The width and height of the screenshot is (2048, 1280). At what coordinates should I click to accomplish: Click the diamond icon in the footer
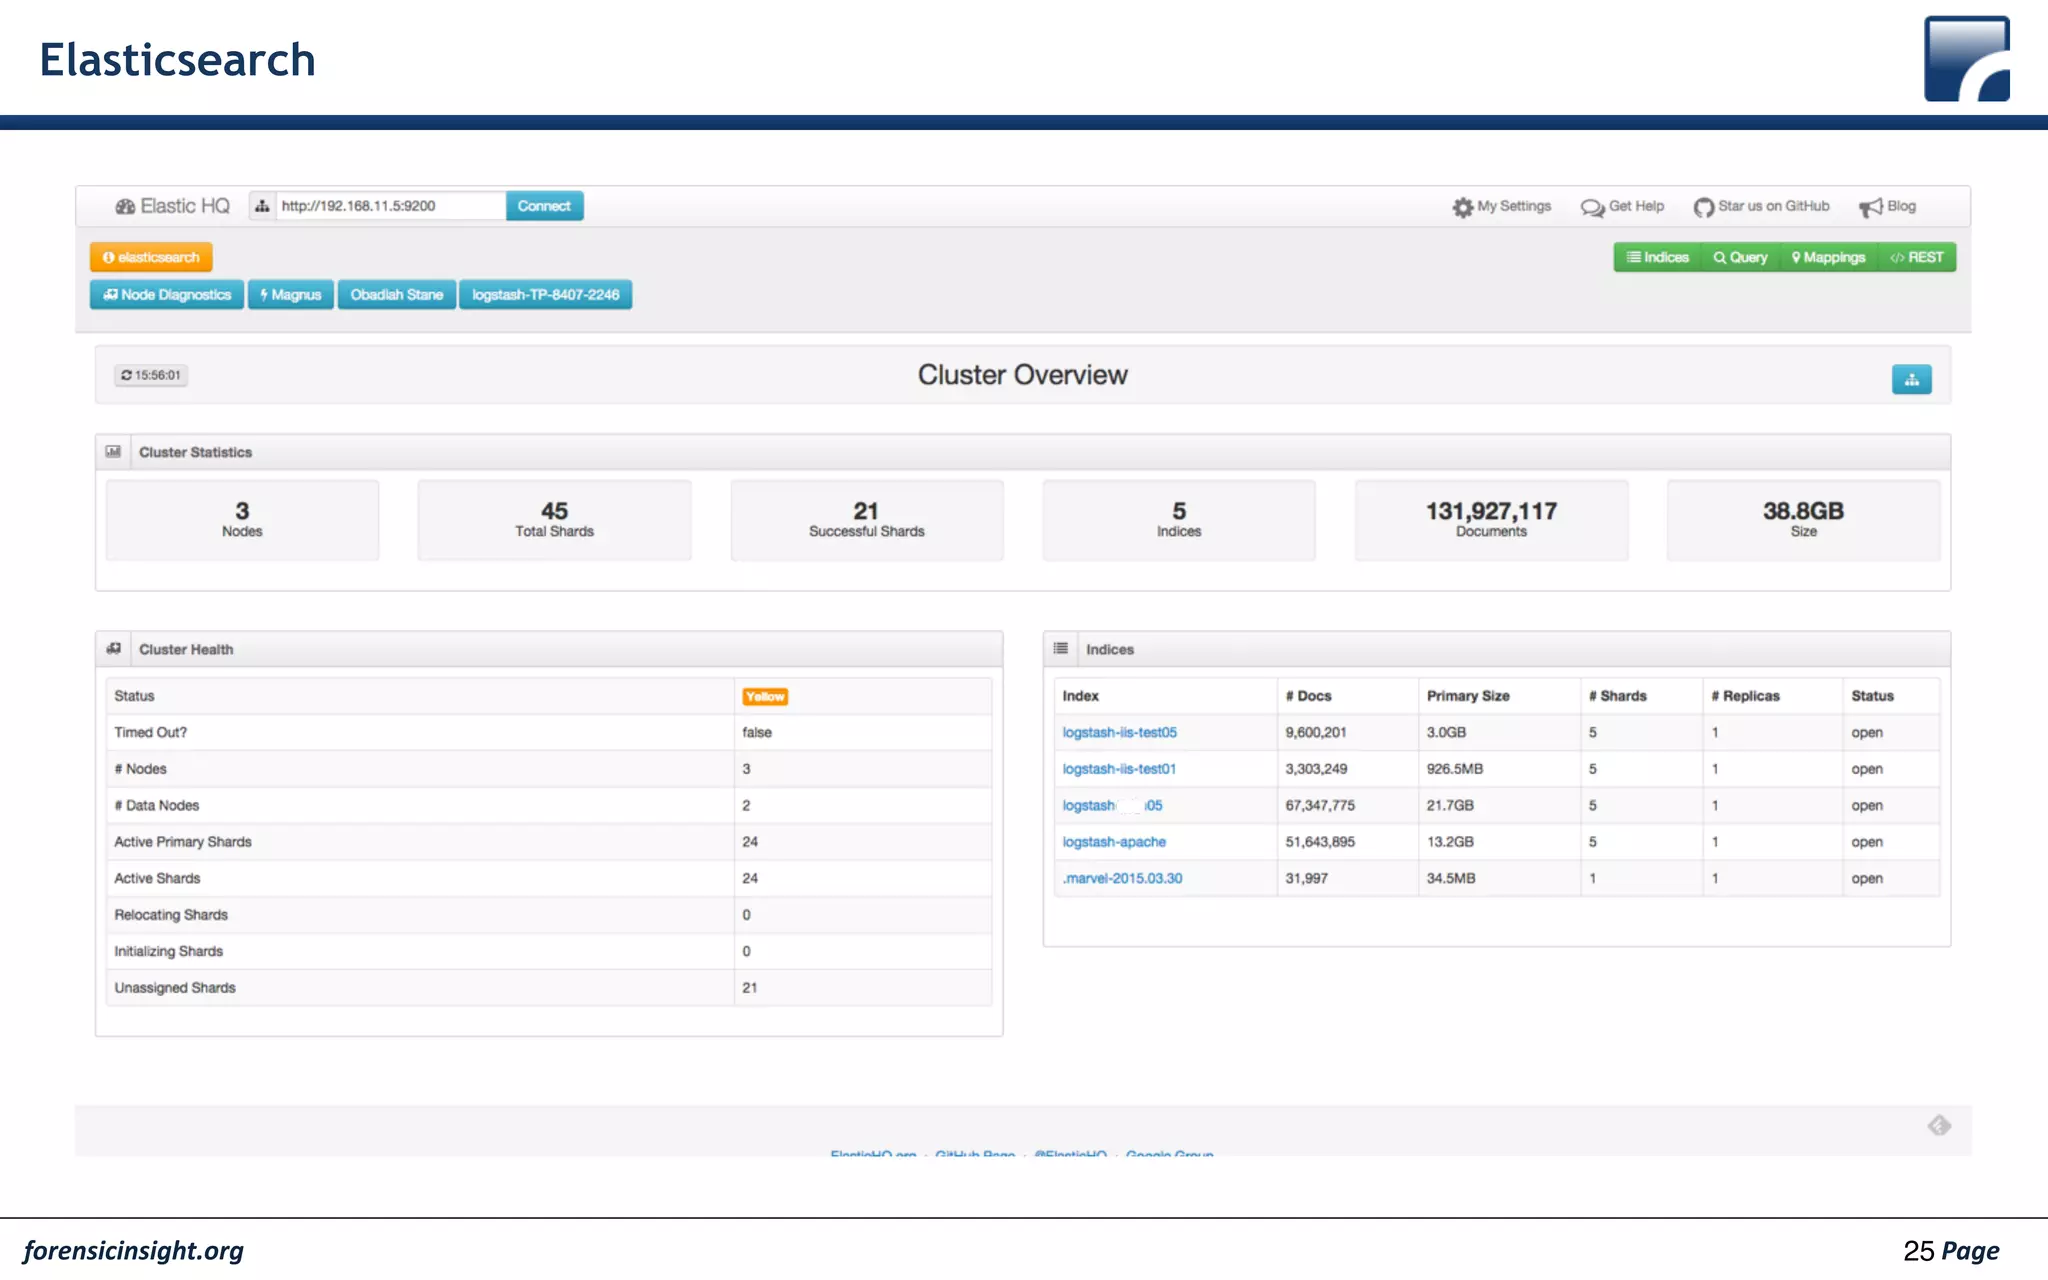1939,1126
